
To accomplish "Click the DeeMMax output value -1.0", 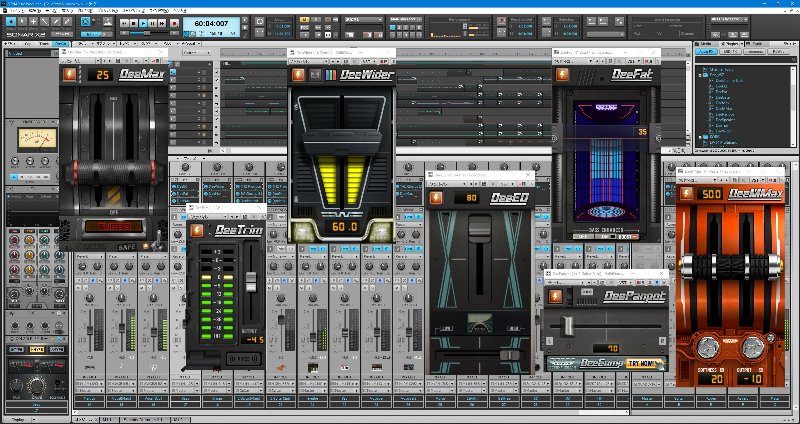I will point(749,379).
